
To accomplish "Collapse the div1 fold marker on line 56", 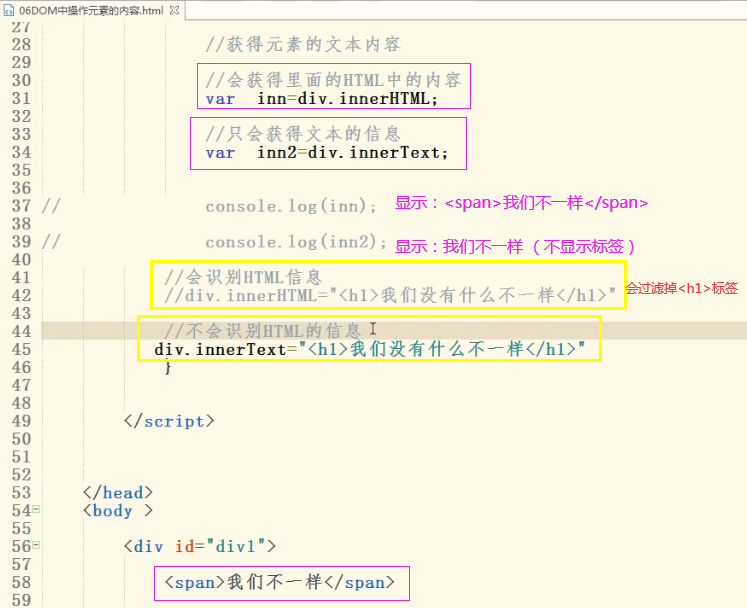I will pos(36,546).
